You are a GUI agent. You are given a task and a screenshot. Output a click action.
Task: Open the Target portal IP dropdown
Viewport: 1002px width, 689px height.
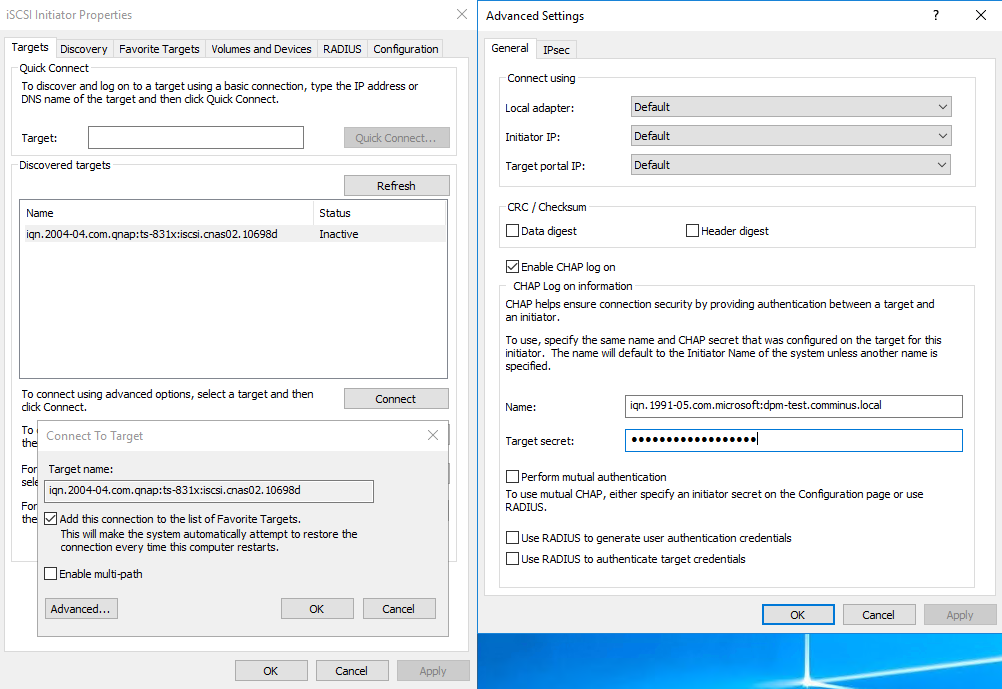(x=791, y=165)
